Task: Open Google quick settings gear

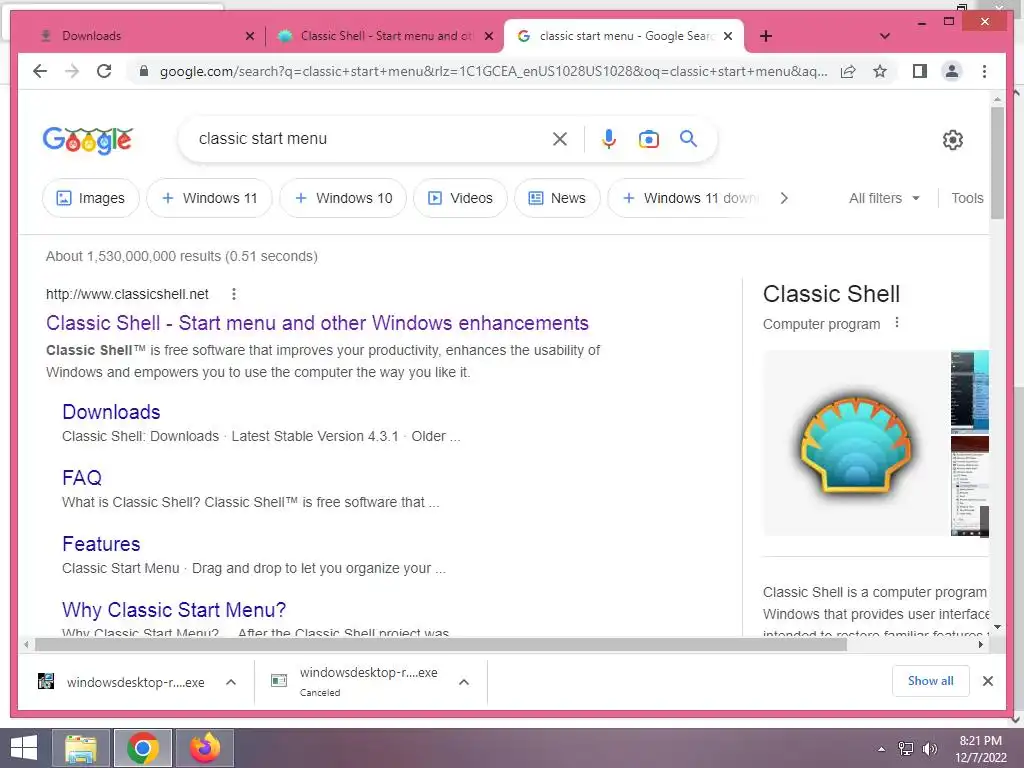Action: click(953, 140)
